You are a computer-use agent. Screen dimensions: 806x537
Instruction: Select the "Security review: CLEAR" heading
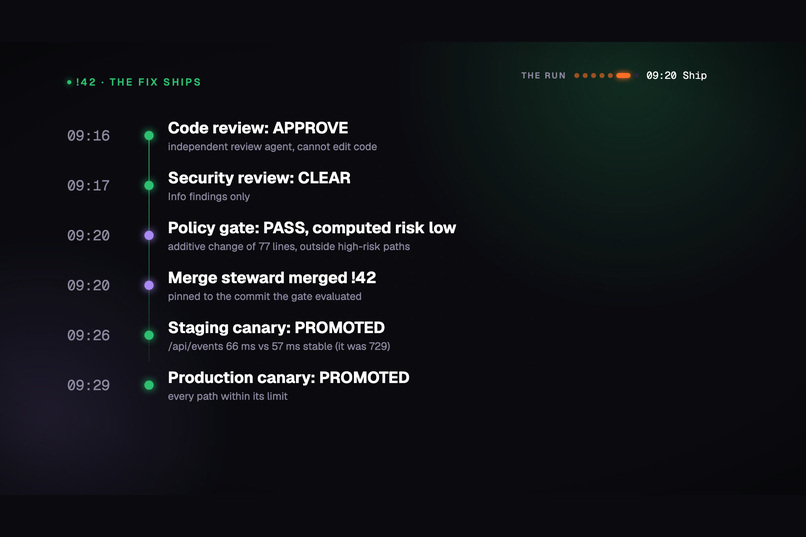pyautogui.click(x=259, y=178)
